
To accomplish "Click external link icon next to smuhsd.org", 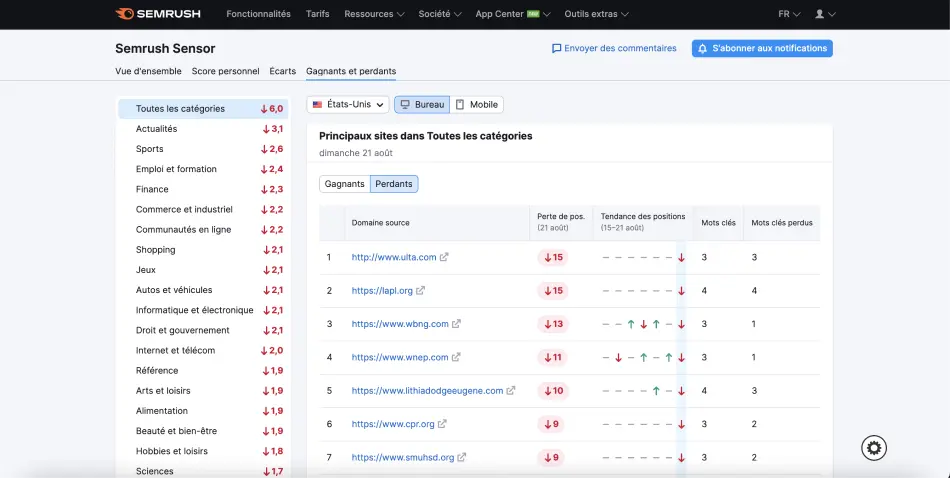I will pyautogui.click(x=462, y=457).
